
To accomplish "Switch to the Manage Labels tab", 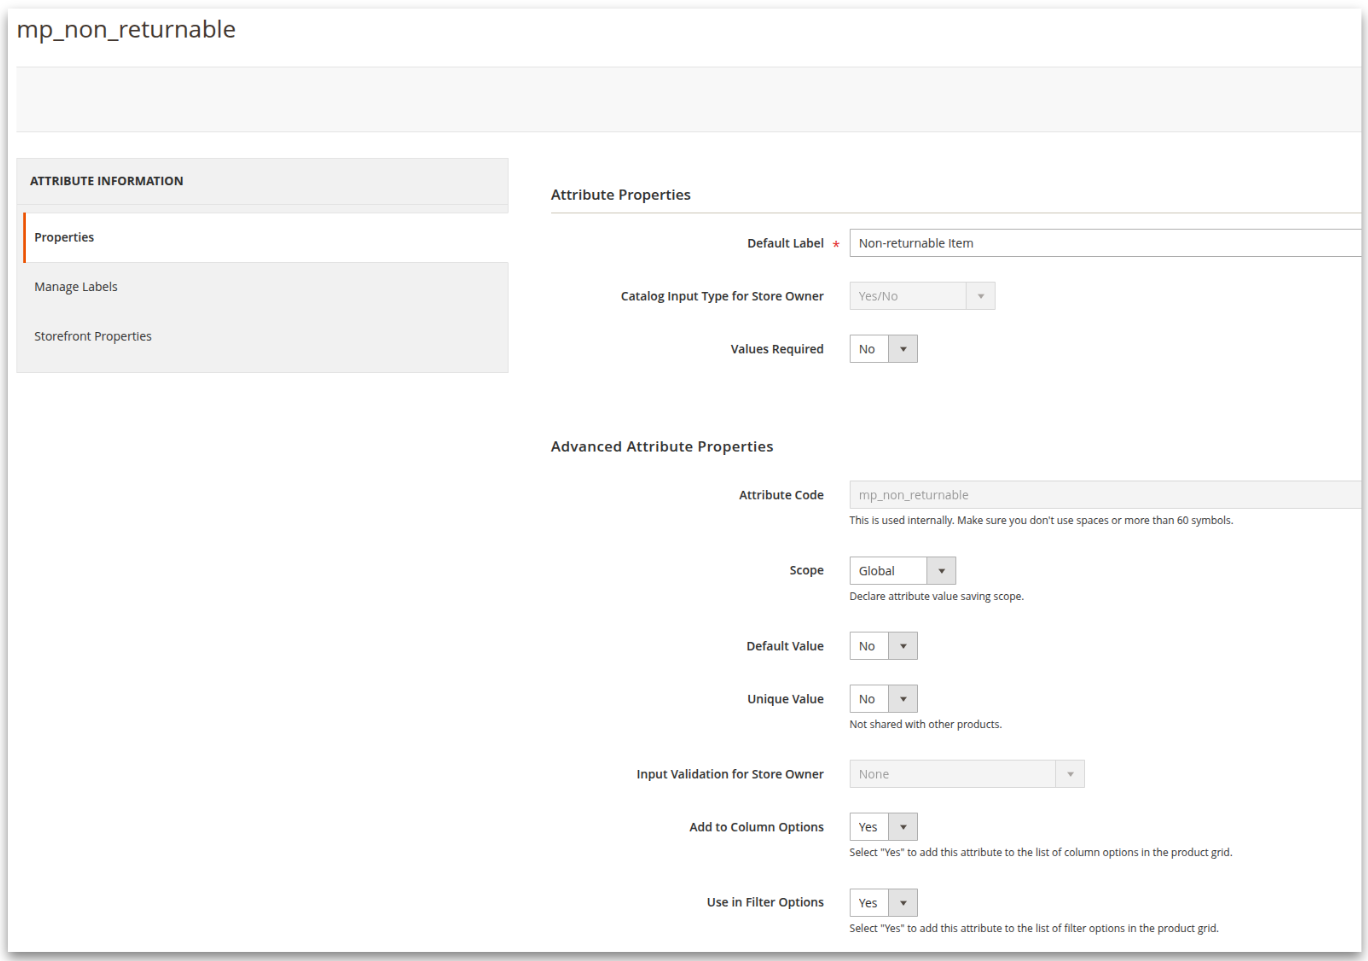I will click(x=75, y=286).
